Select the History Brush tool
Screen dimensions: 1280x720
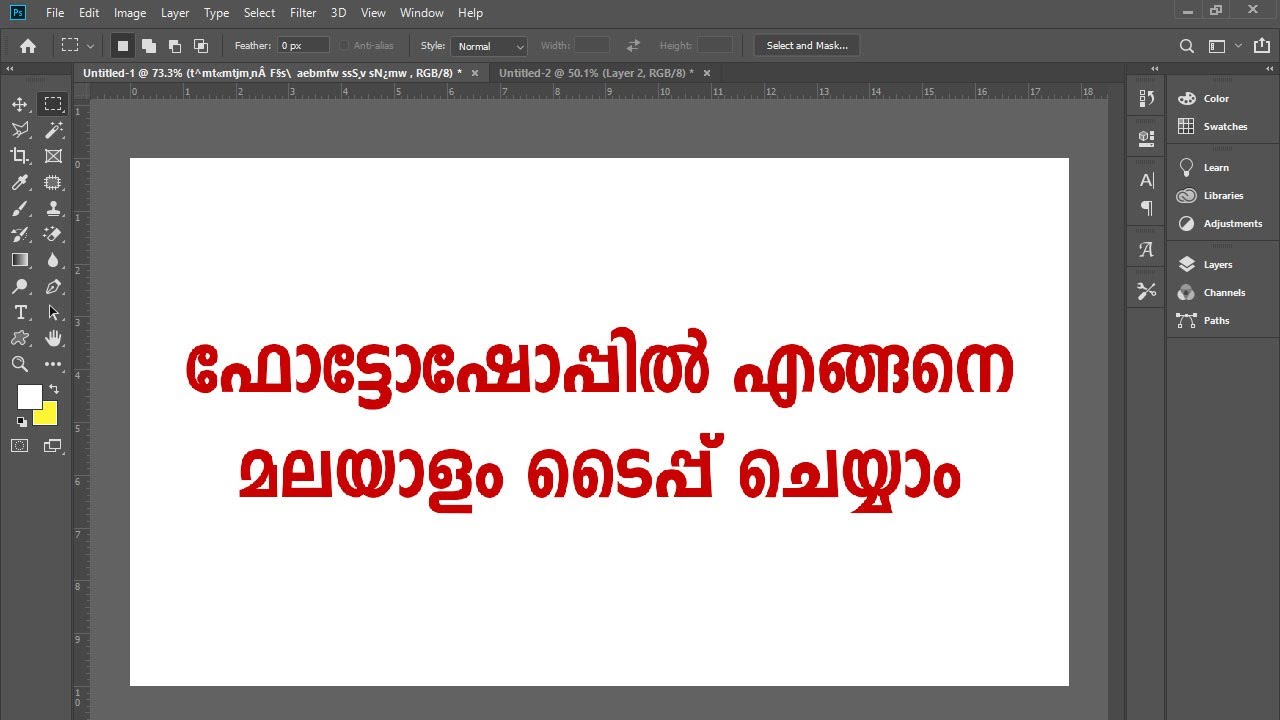(x=20, y=234)
